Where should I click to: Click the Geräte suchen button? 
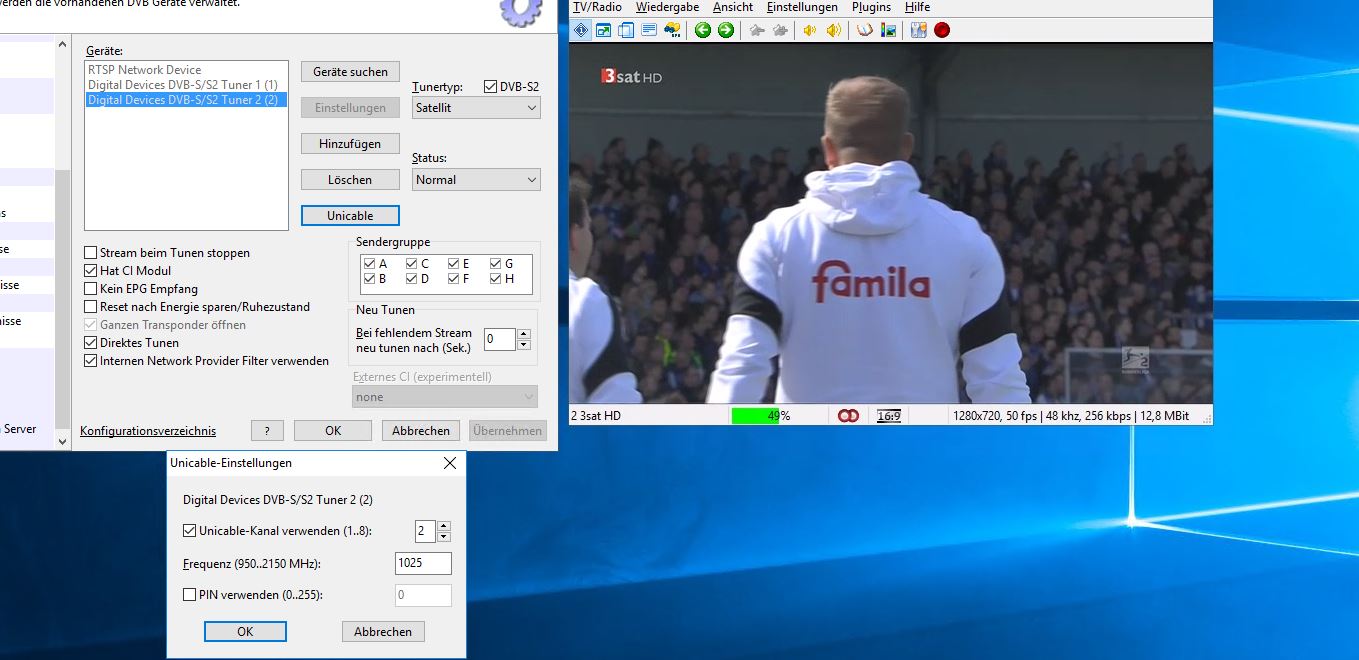coord(350,72)
